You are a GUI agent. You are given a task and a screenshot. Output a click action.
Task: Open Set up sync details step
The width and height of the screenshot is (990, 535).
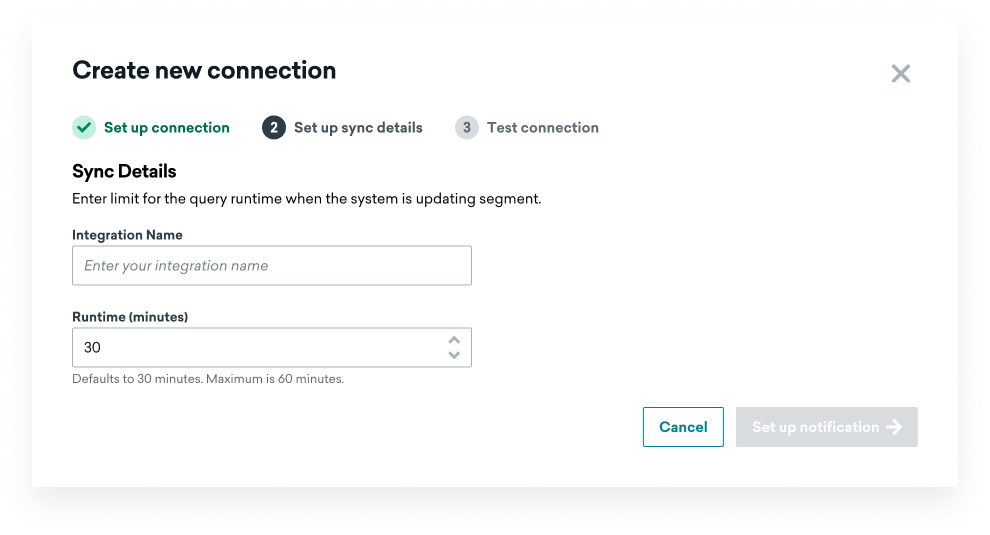[x=358, y=128]
